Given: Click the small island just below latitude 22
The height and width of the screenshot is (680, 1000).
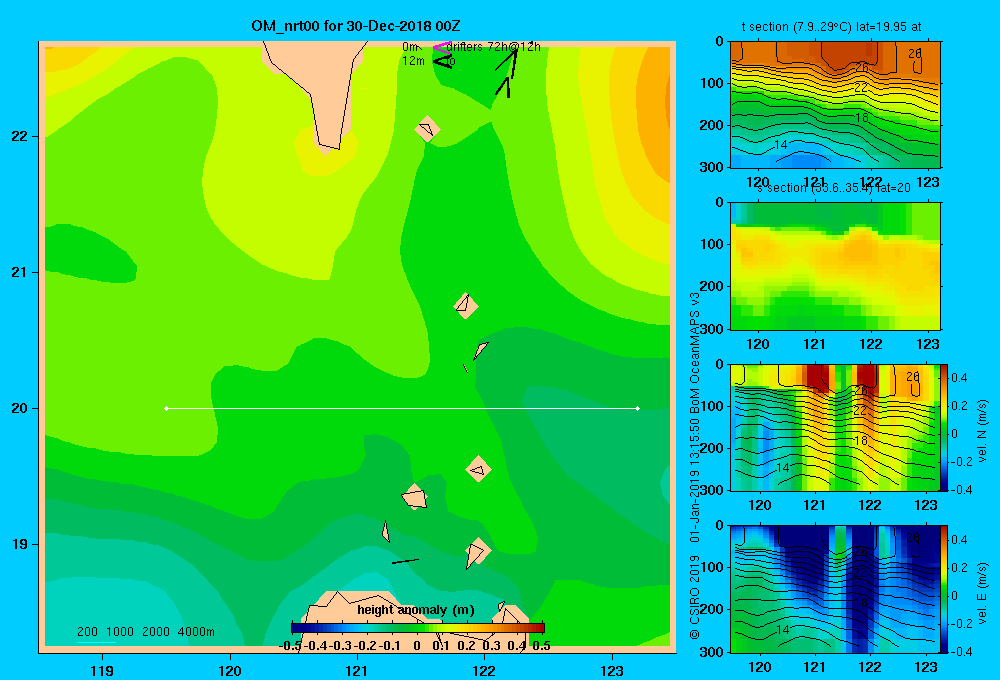Looking at the screenshot, I should click(x=427, y=129).
